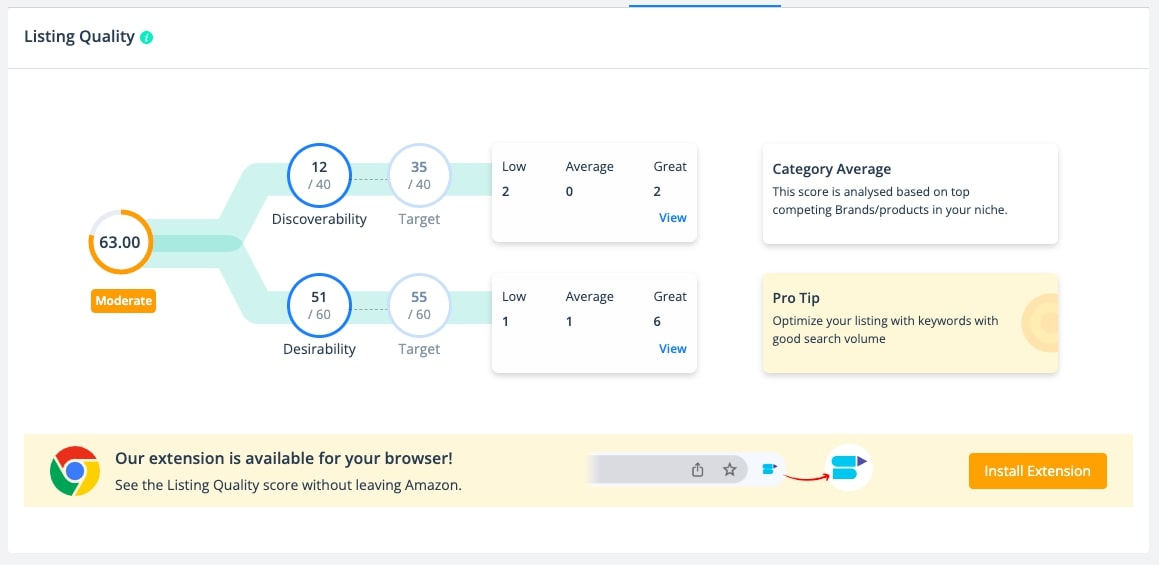Click the 63.00 overall score ring
The height and width of the screenshot is (565, 1159).
click(120, 242)
